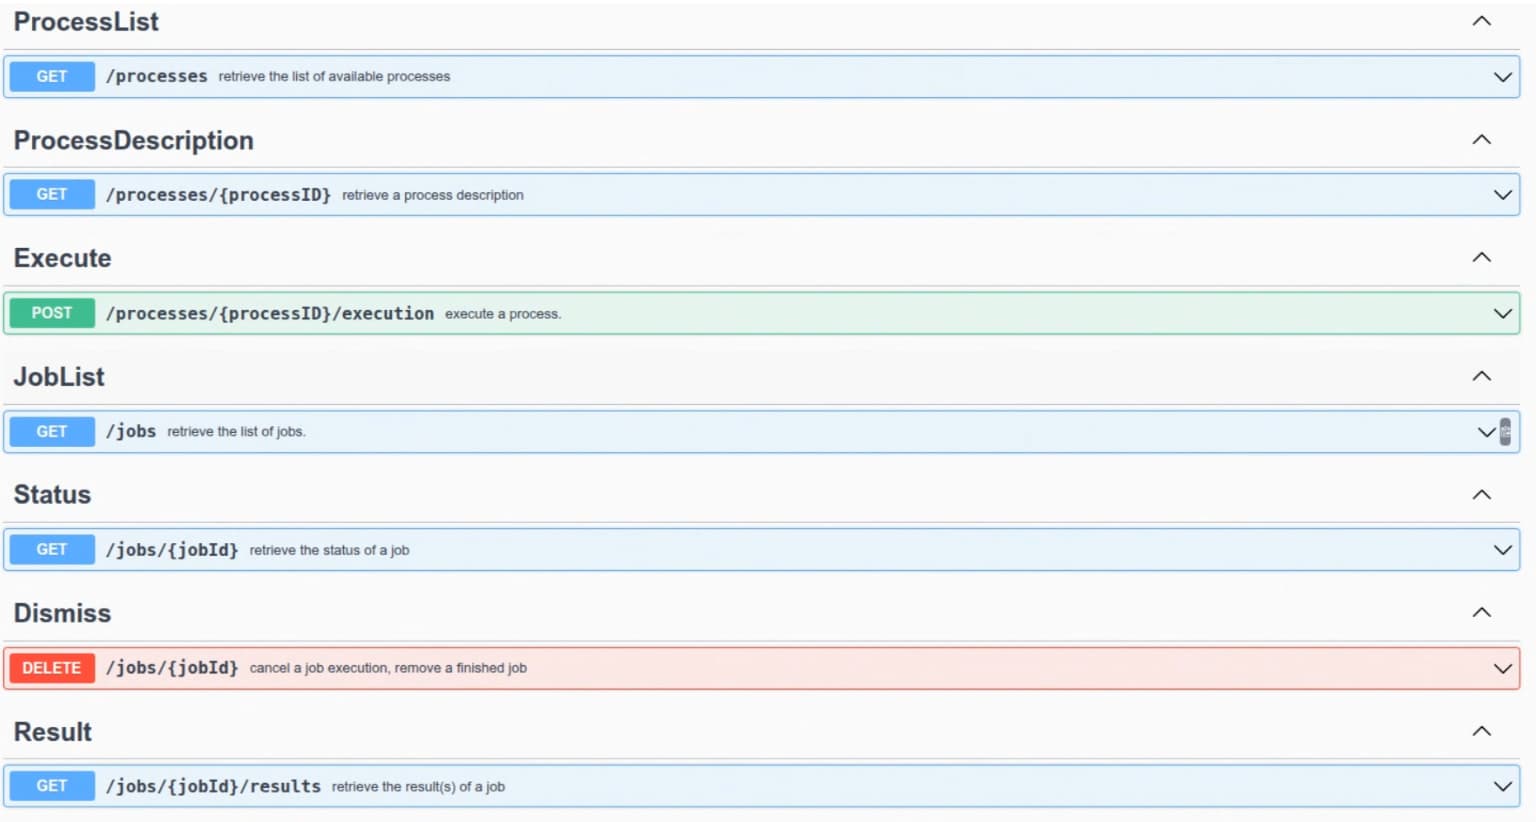Screen dimensions: 1536x822
Task: Open the Execute section heading
Action: coord(62,258)
